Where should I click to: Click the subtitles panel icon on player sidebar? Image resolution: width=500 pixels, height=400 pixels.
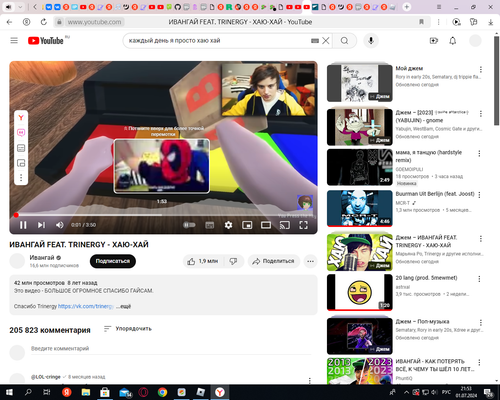[x=21, y=148]
